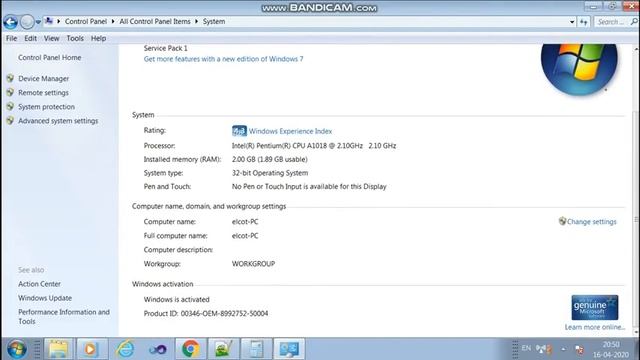Open Action Center link

point(39,284)
